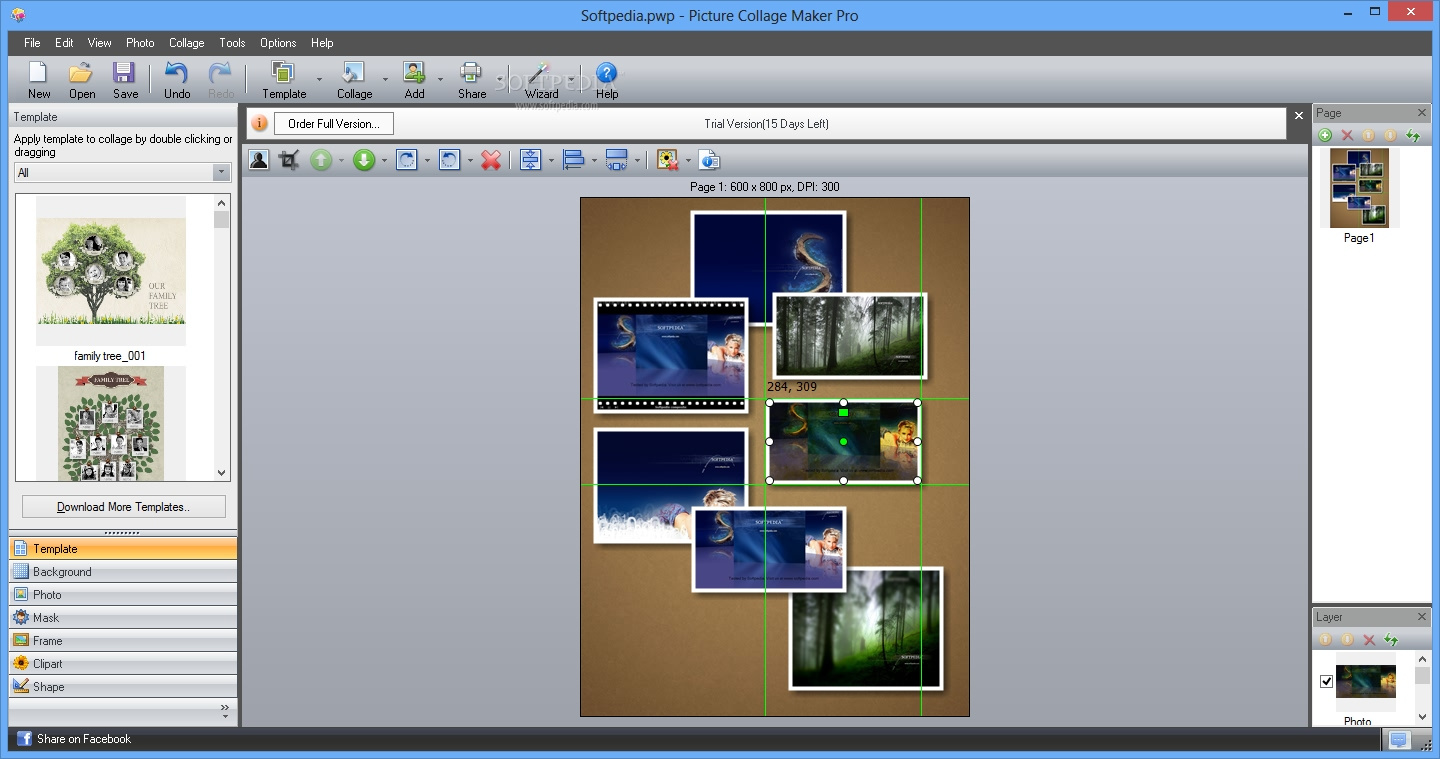Click the crop photo tool icon
Image resolution: width=1440 pixels, height=759 pixels.
point(289,160)
